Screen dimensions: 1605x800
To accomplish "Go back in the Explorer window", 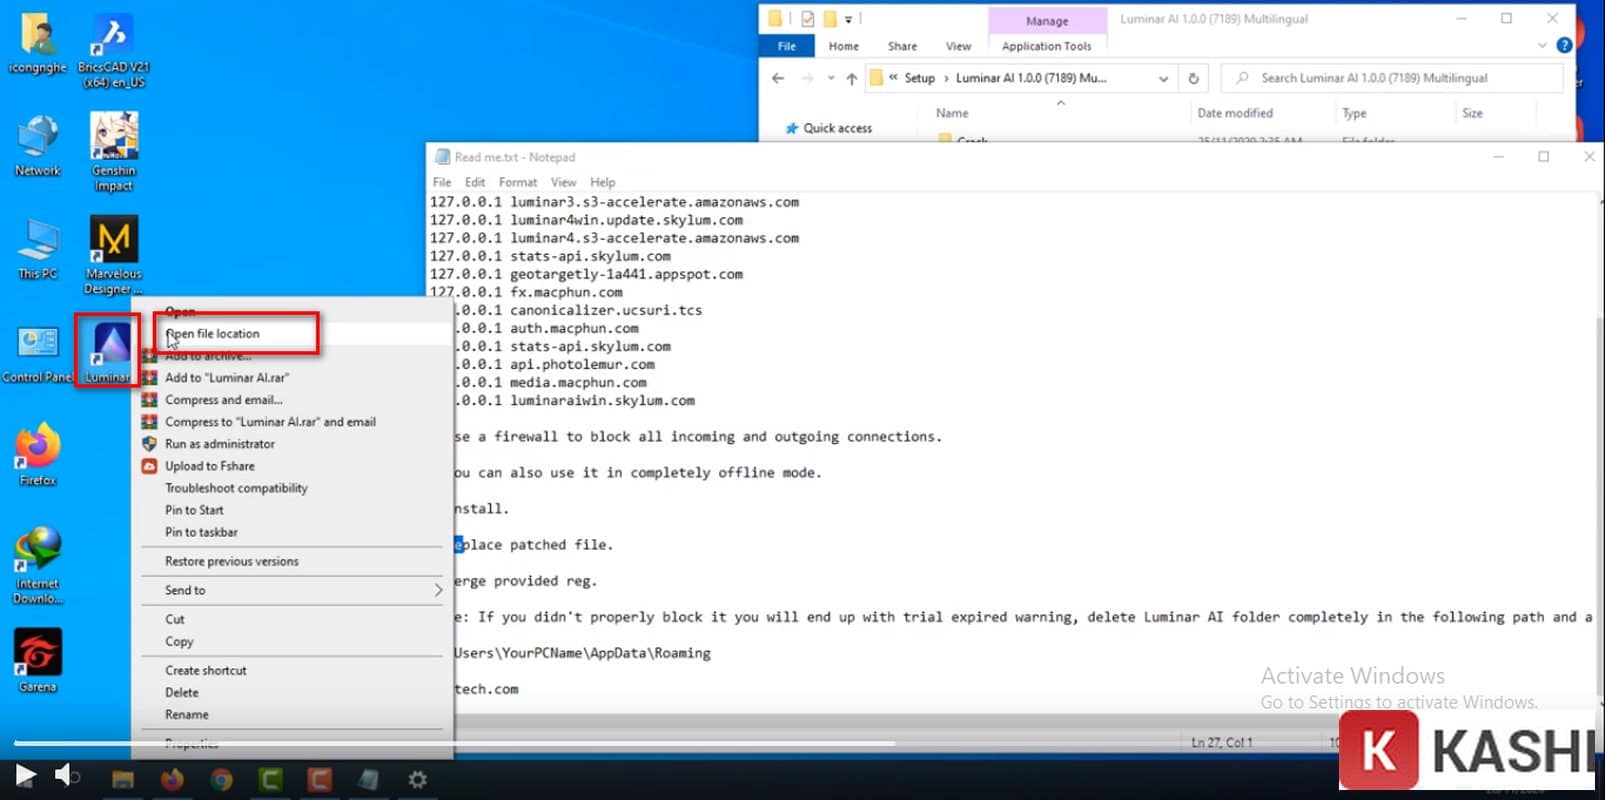I will pos(778,78).
